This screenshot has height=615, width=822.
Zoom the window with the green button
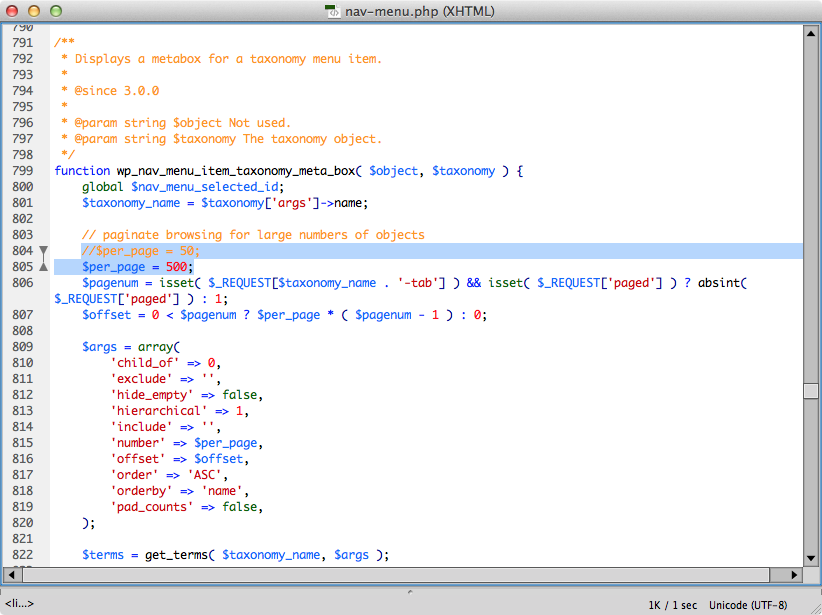pyautogui.click(x=56, y=10)
